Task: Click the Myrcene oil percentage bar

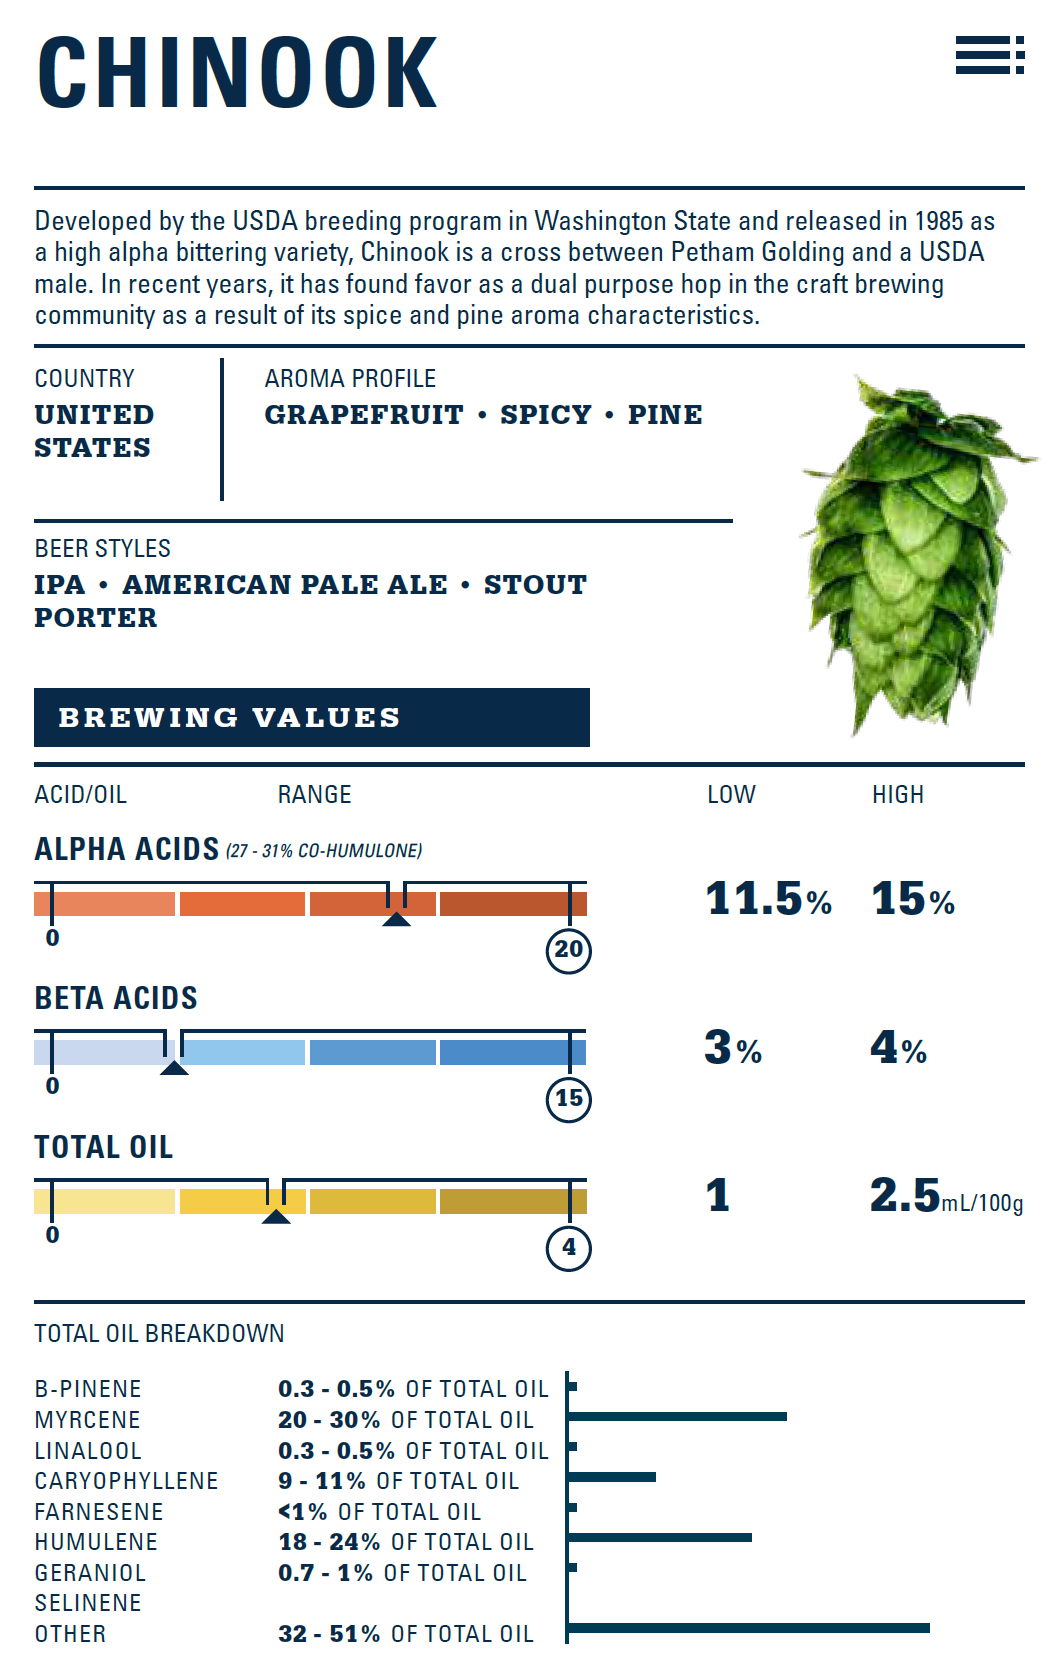Action: click(x=677, y=1417)
